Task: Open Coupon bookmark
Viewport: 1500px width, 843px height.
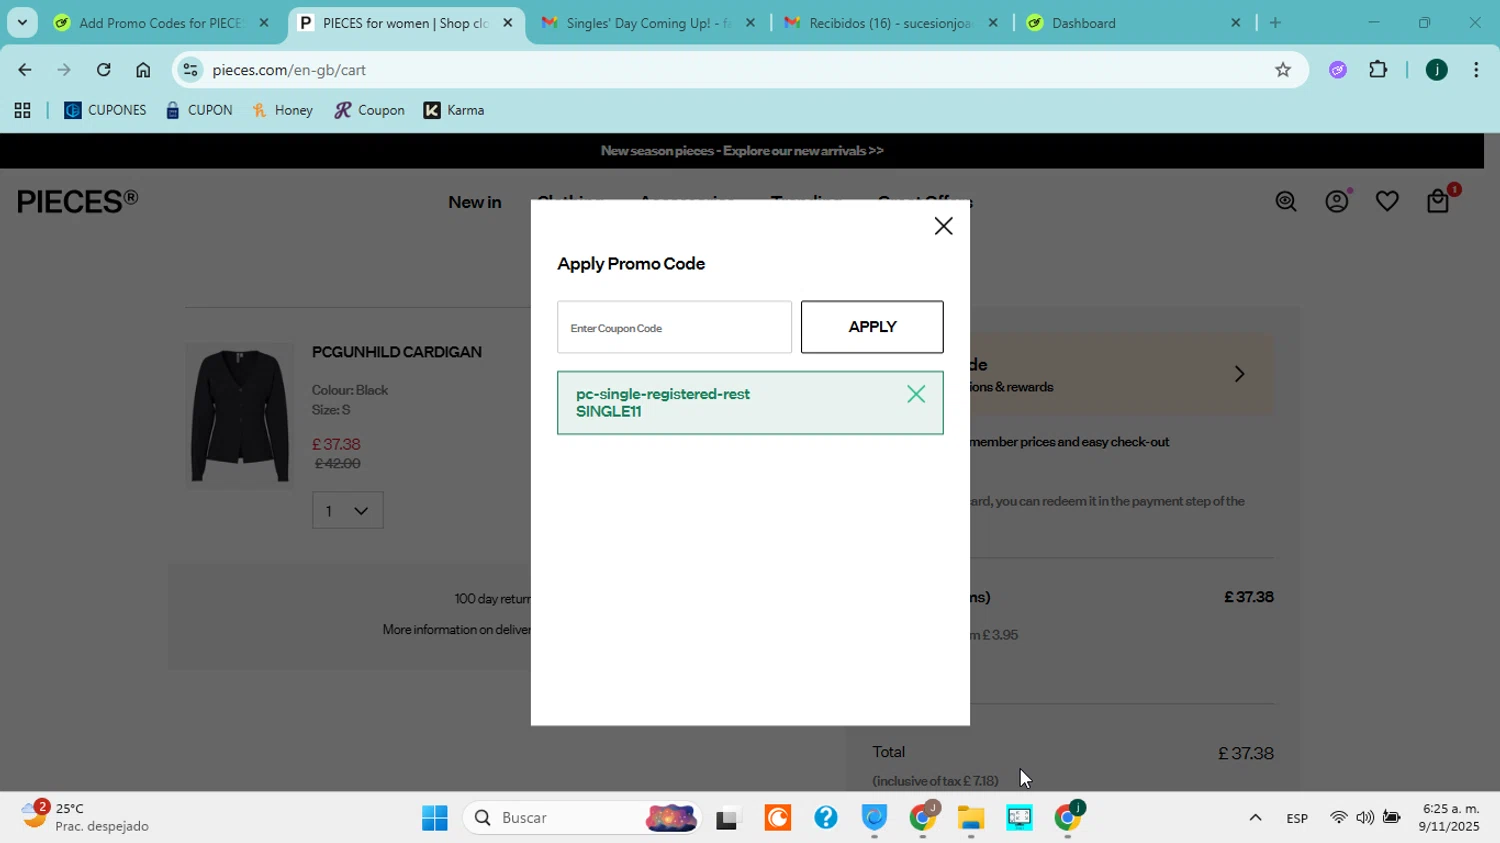Action: pyautogui.click(x=370, y=111)
